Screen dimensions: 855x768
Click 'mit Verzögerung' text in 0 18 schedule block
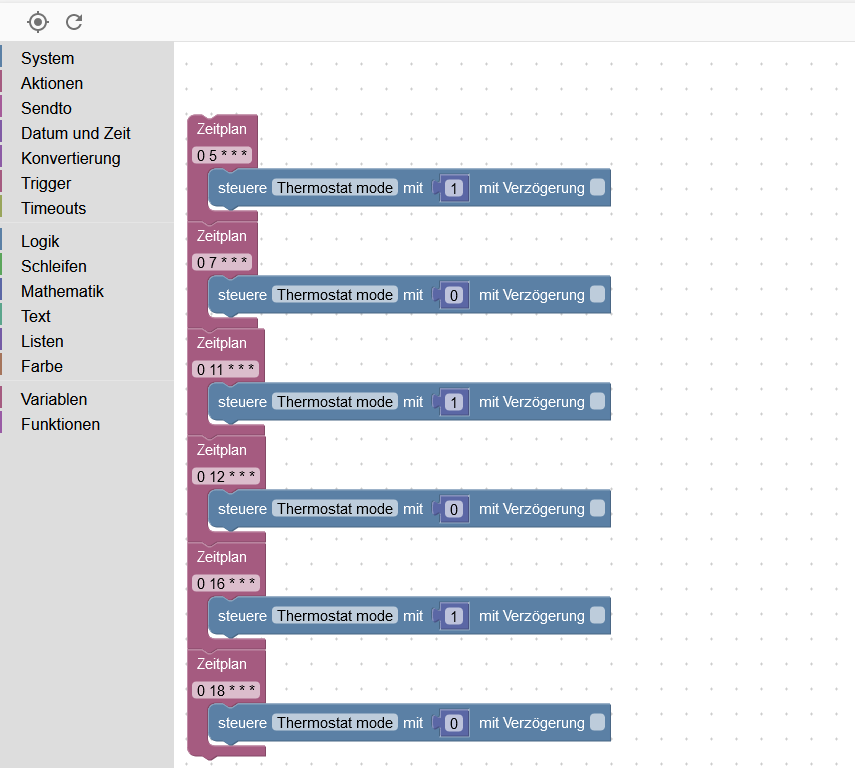point(532,723)
